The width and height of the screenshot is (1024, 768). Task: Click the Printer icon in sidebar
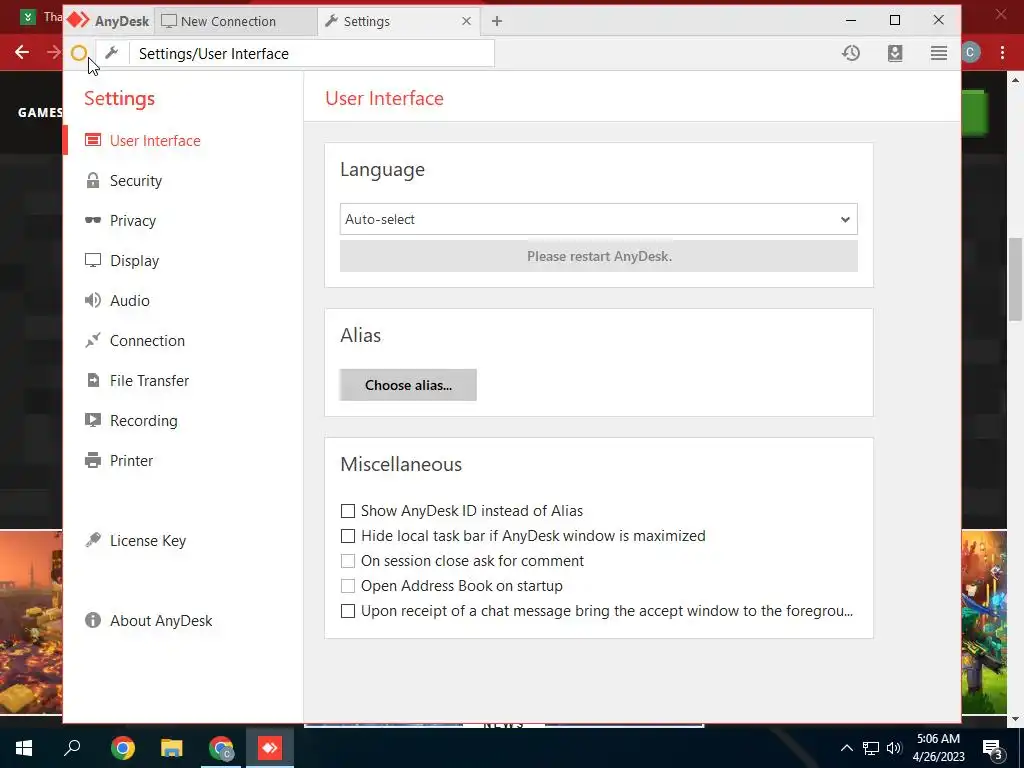pyautogui.click(x=93, y=460)
